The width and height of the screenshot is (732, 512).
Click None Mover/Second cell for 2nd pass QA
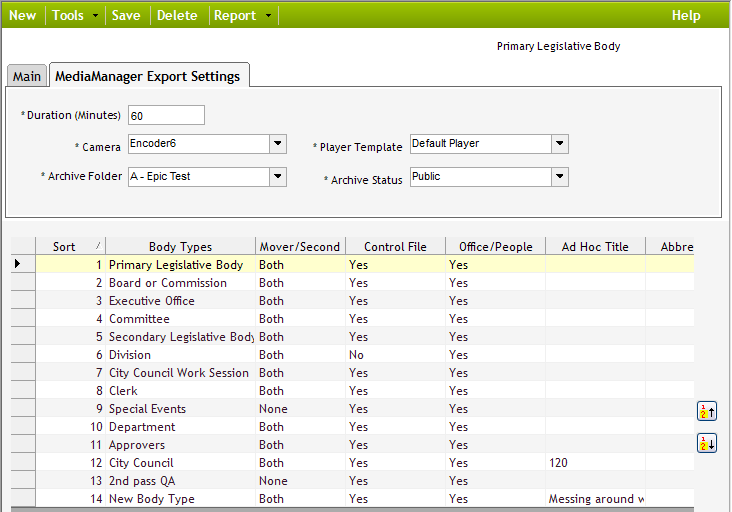pos(300,481)
